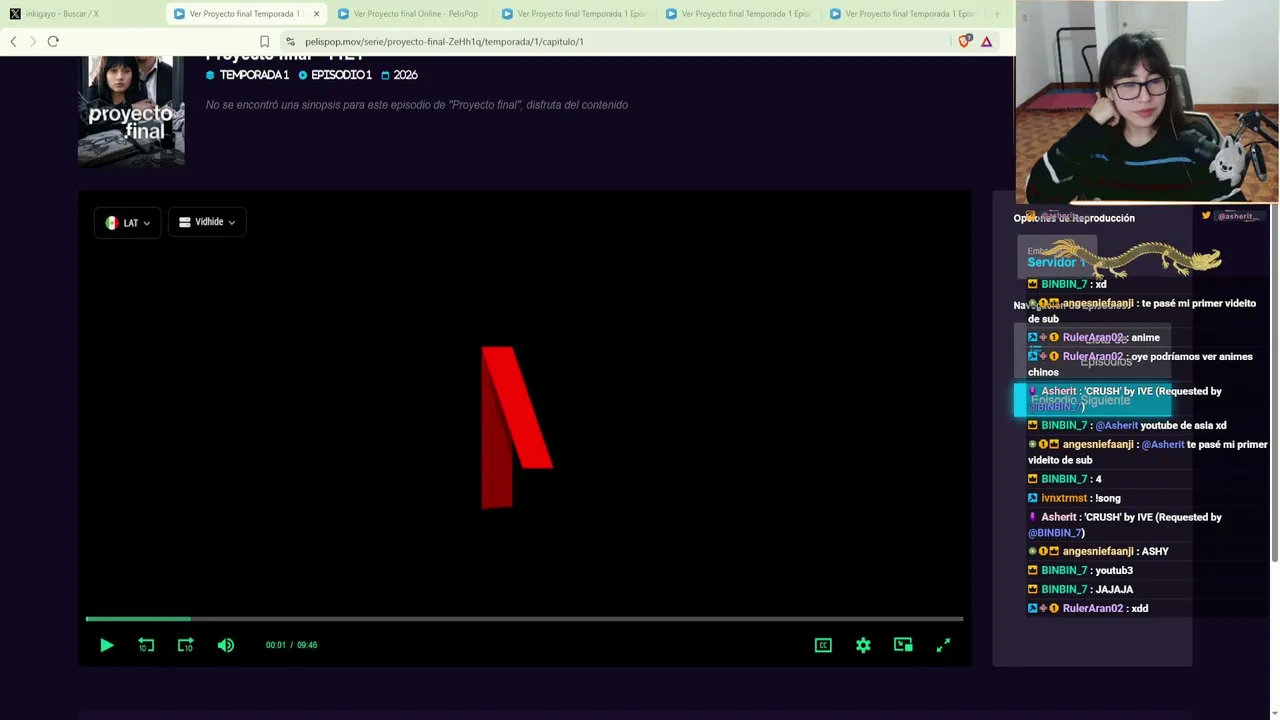1280x720 pixels.
Task: Open a new browser tab
Action: point(997,14)
